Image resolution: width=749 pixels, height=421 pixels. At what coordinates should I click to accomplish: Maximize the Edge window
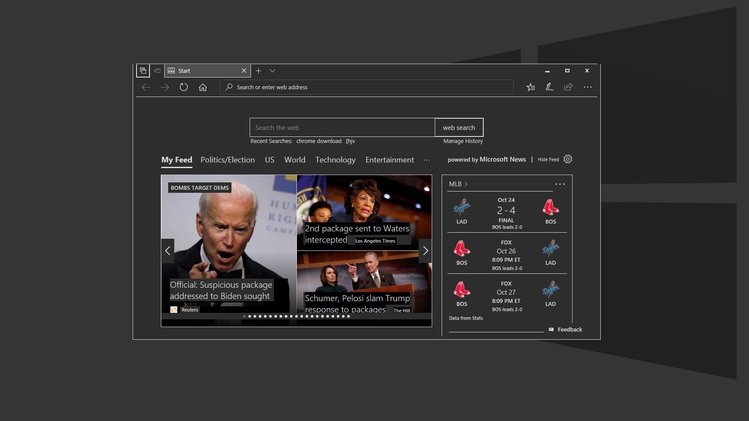pyautogui.click(x=567, y=71)
